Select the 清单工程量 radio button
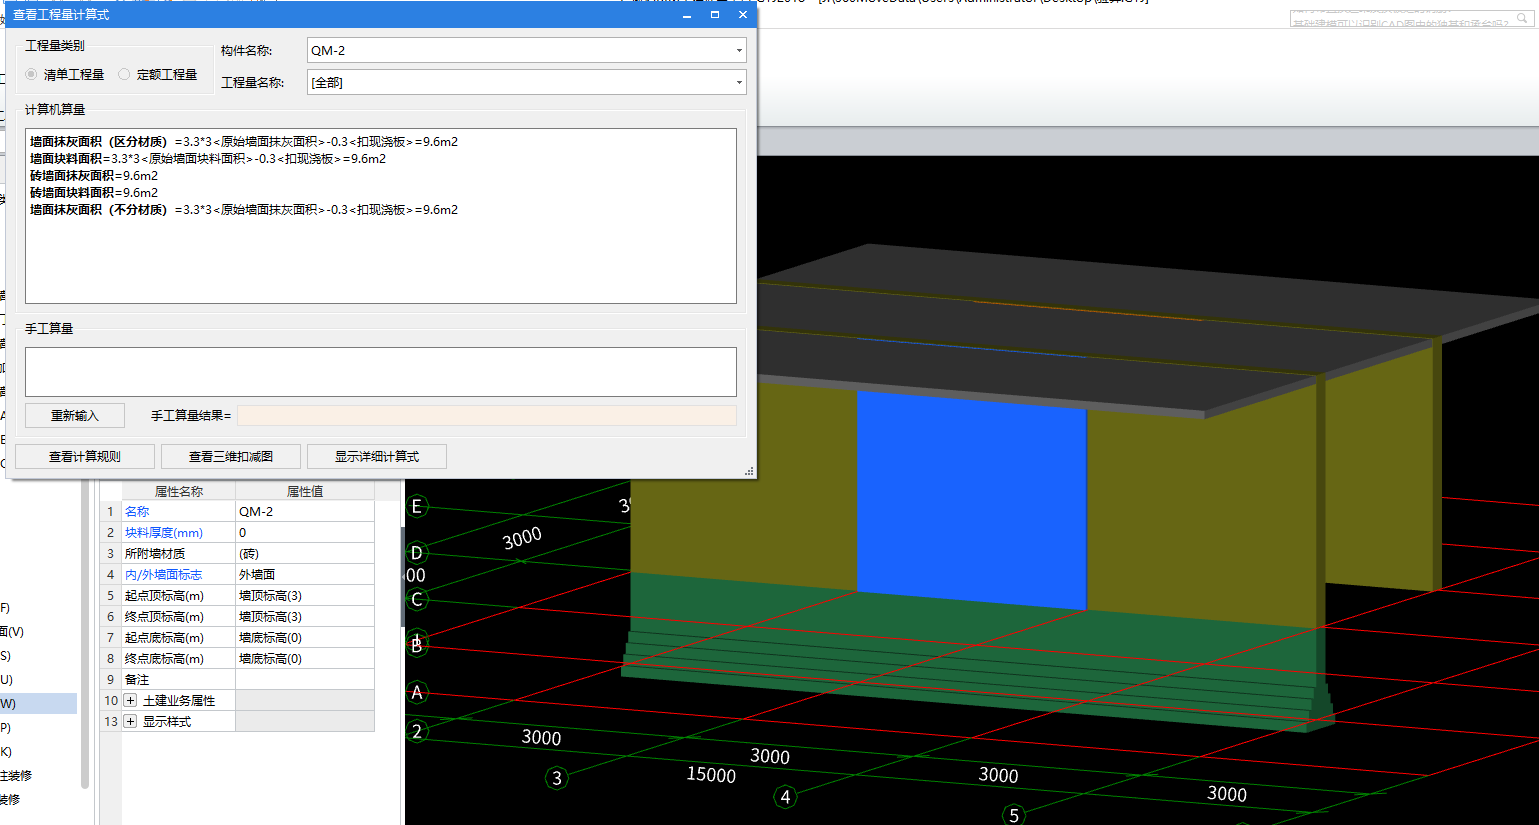The height and width of the screenshot is (825, 1539). click(x=32, y=74)
